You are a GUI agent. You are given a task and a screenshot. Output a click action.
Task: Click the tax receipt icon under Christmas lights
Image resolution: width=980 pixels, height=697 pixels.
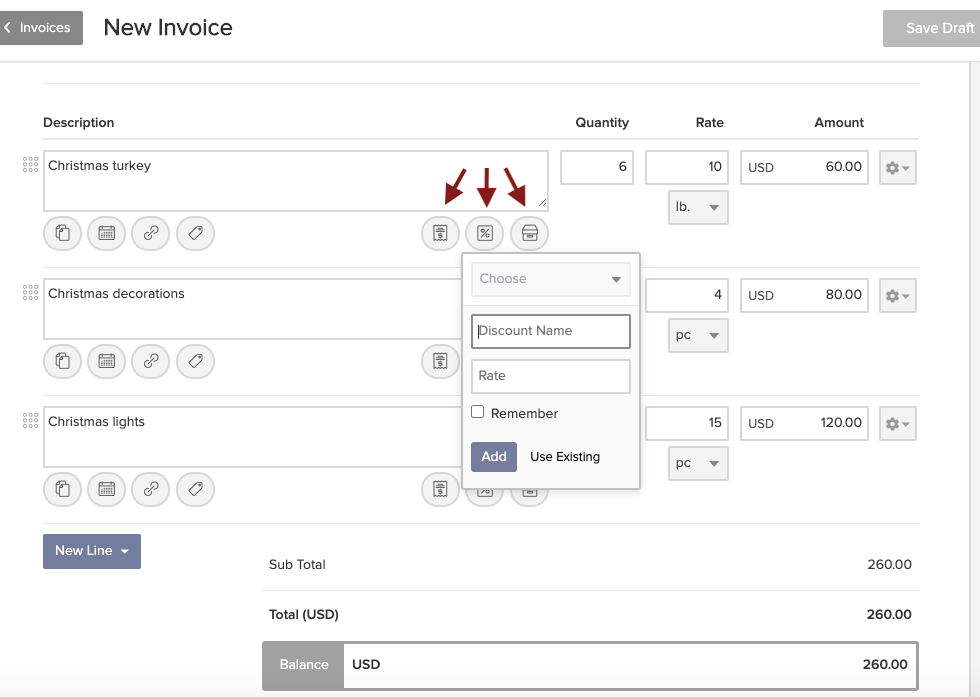[x=441, y=489]
